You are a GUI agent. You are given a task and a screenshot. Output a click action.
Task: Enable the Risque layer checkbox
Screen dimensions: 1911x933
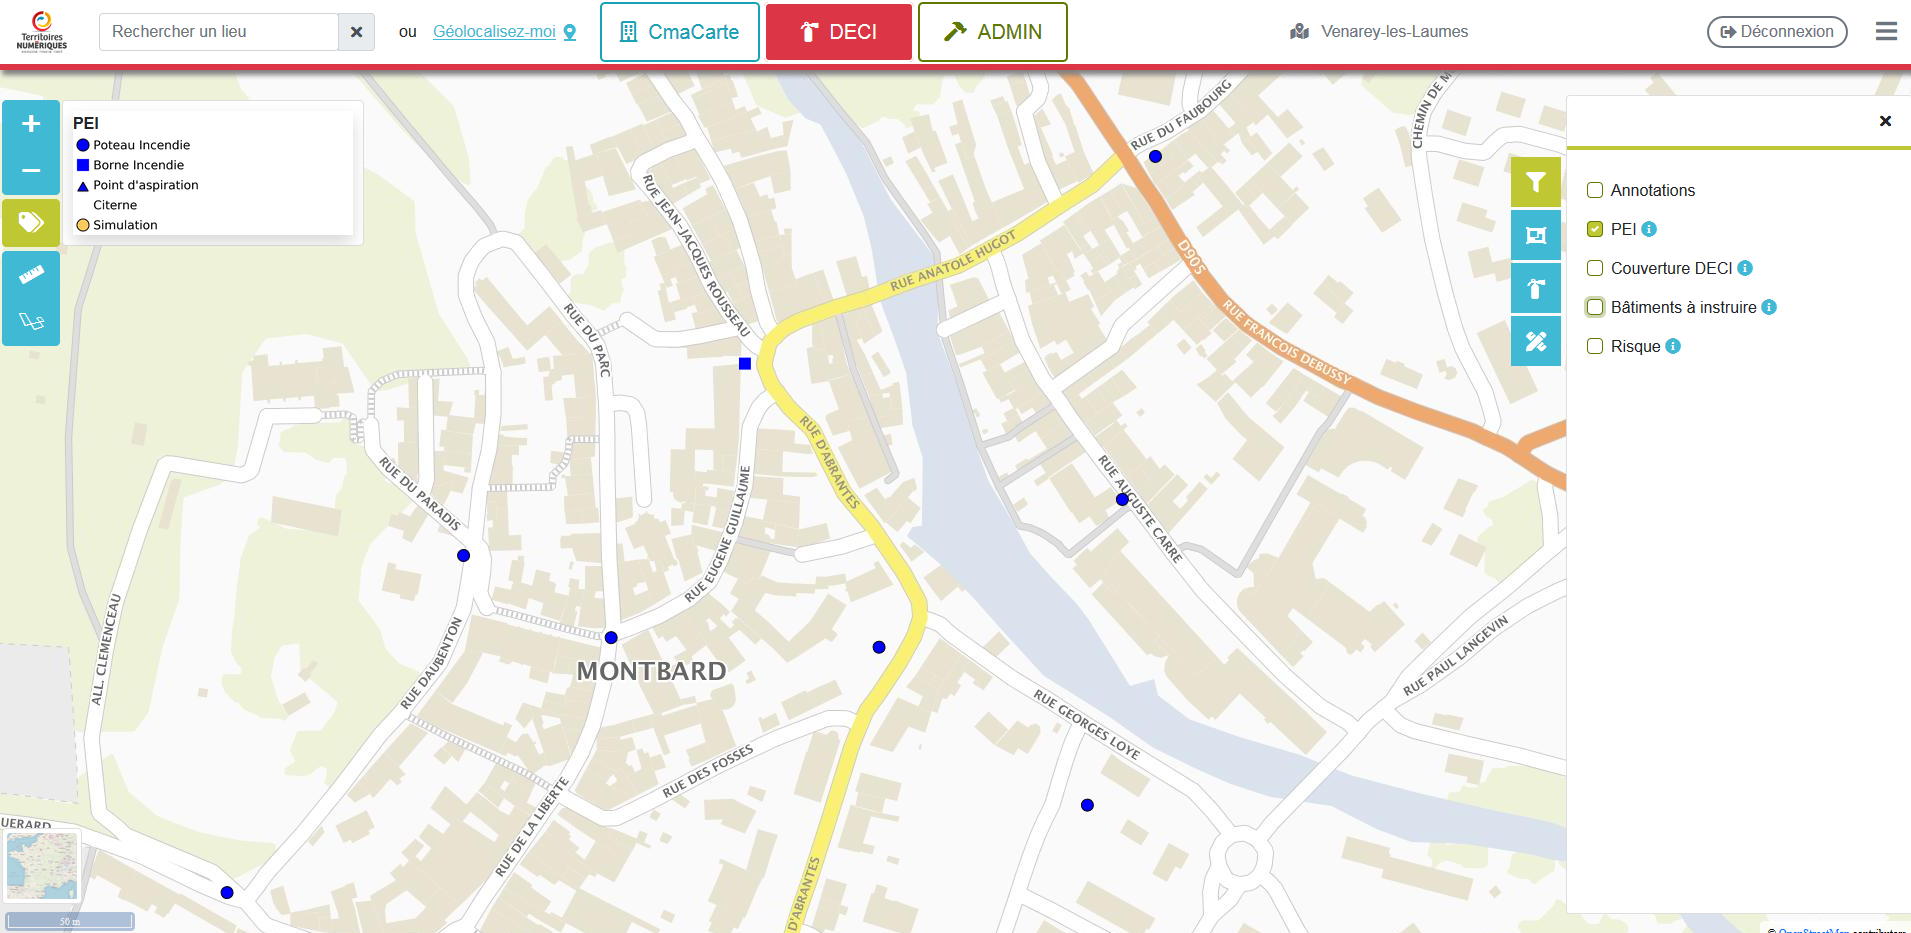click(x=1595, y=346)
